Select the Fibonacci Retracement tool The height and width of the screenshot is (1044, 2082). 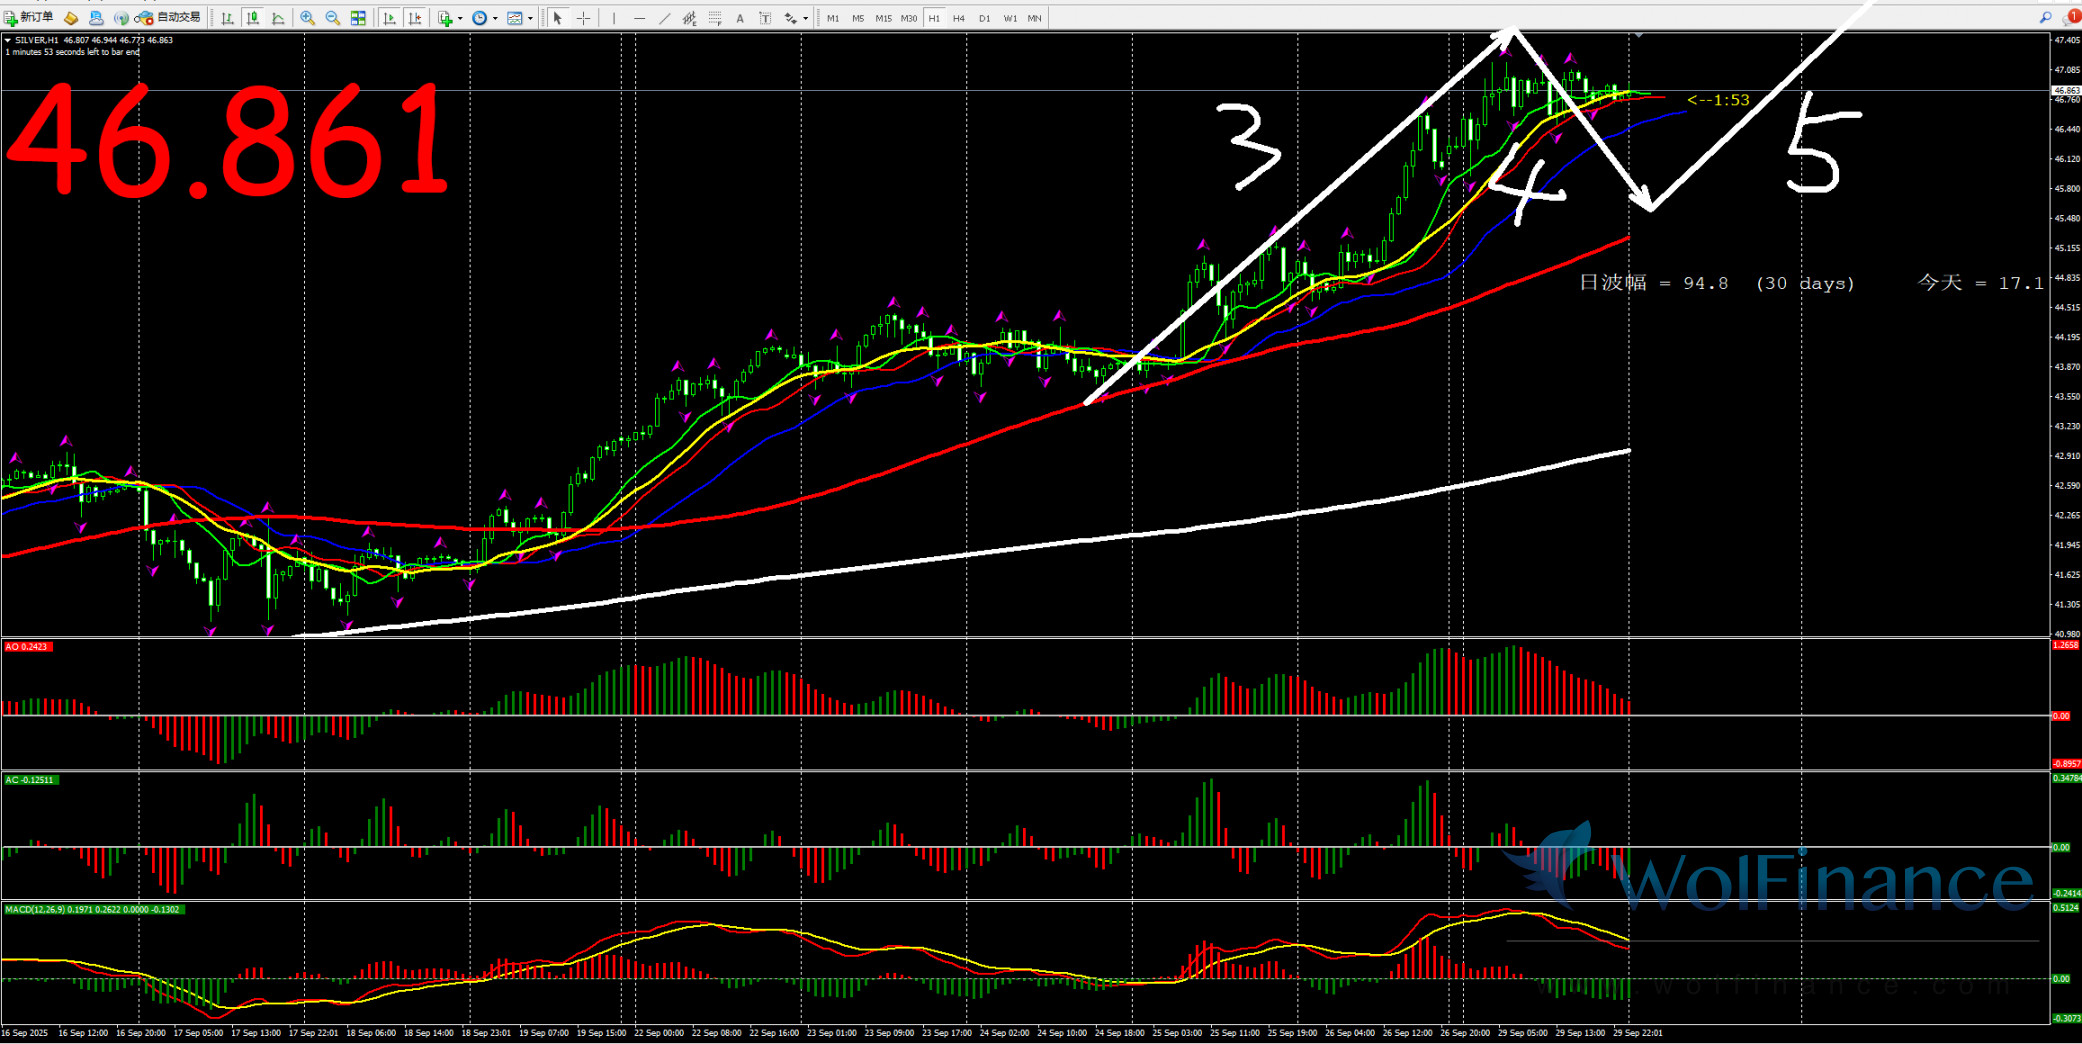pos(715,18)
